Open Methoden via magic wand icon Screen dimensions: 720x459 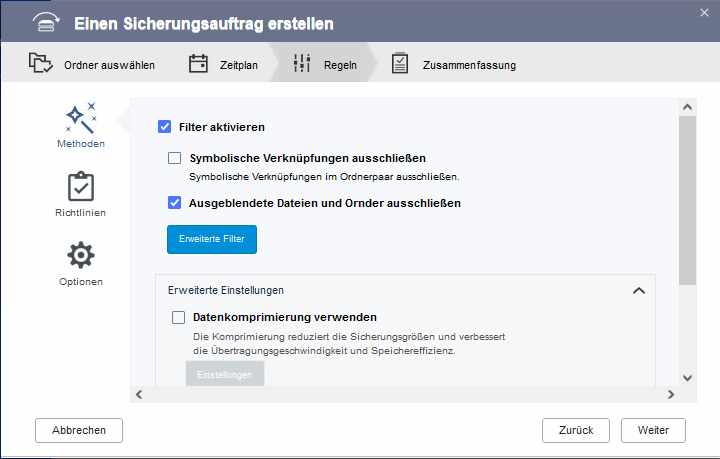pos(81,118)
